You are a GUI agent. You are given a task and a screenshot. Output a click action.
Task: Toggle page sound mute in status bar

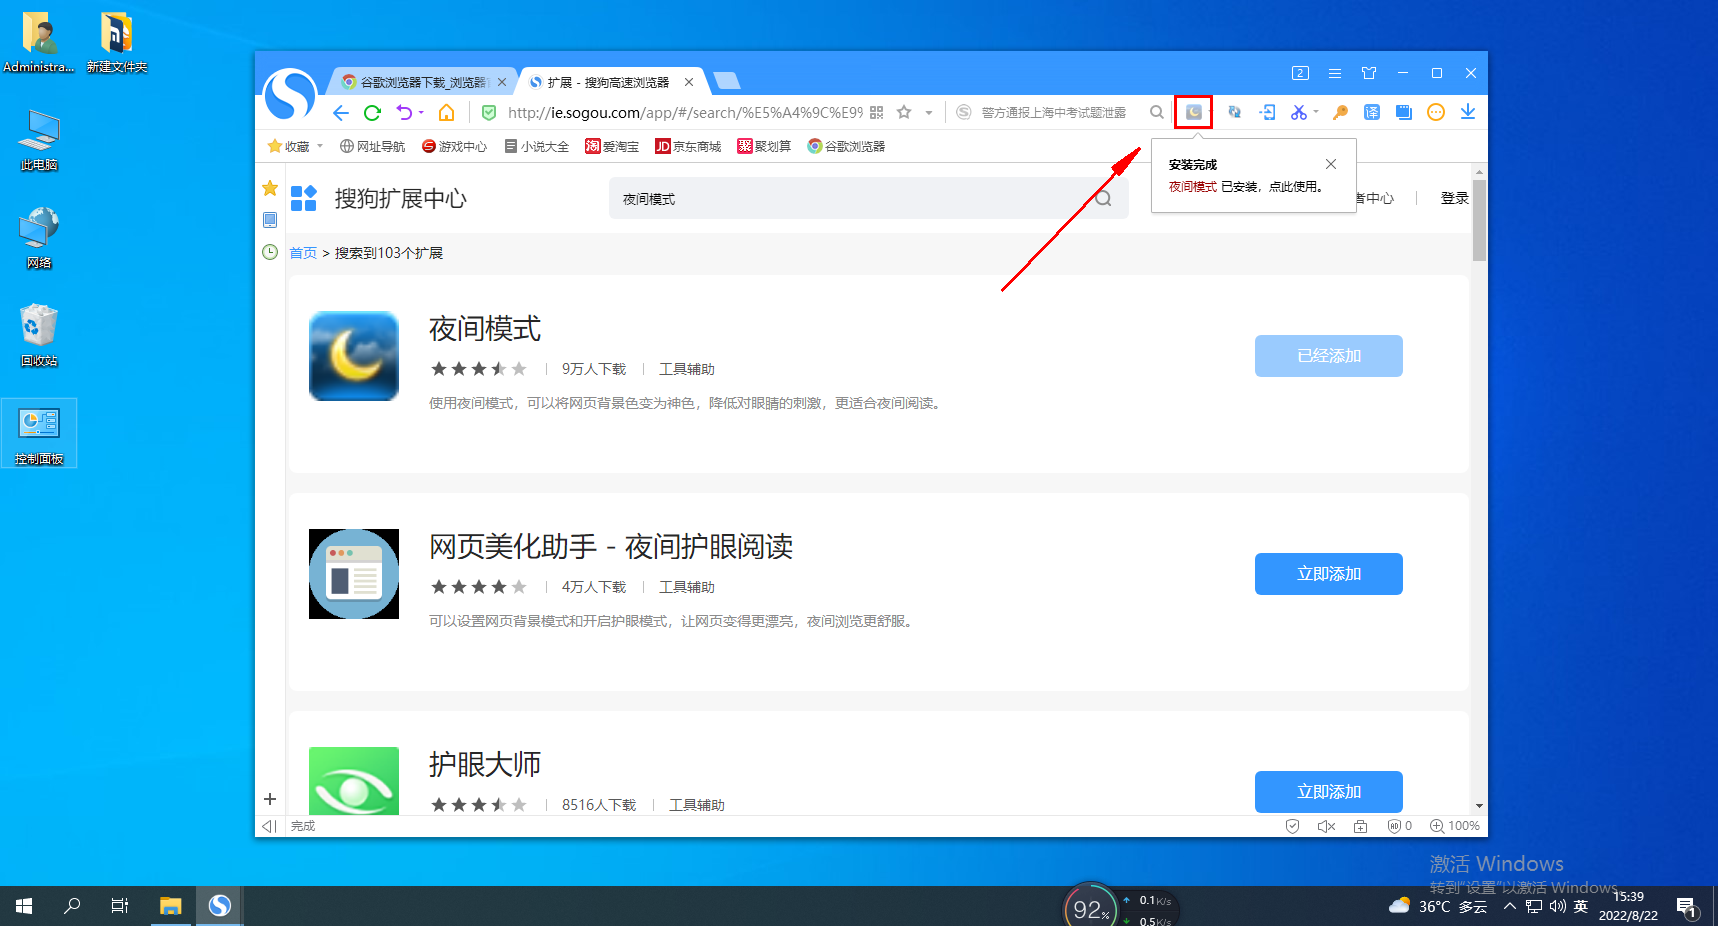(x=1326, y=826)
